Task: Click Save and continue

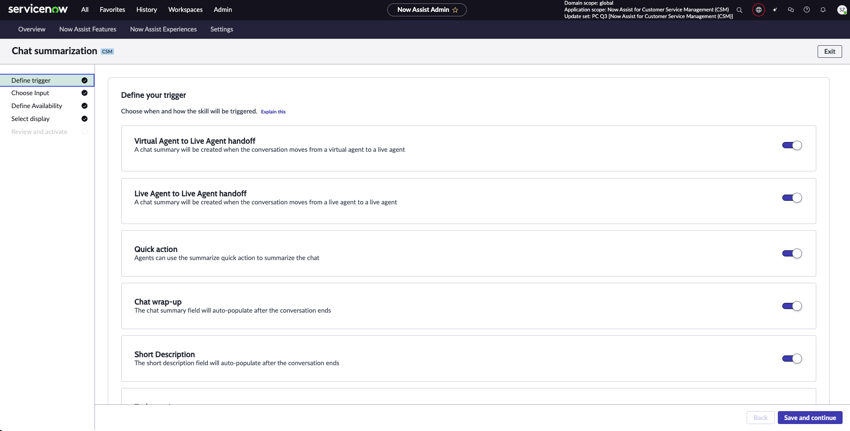Action: [x=810, y=417]
